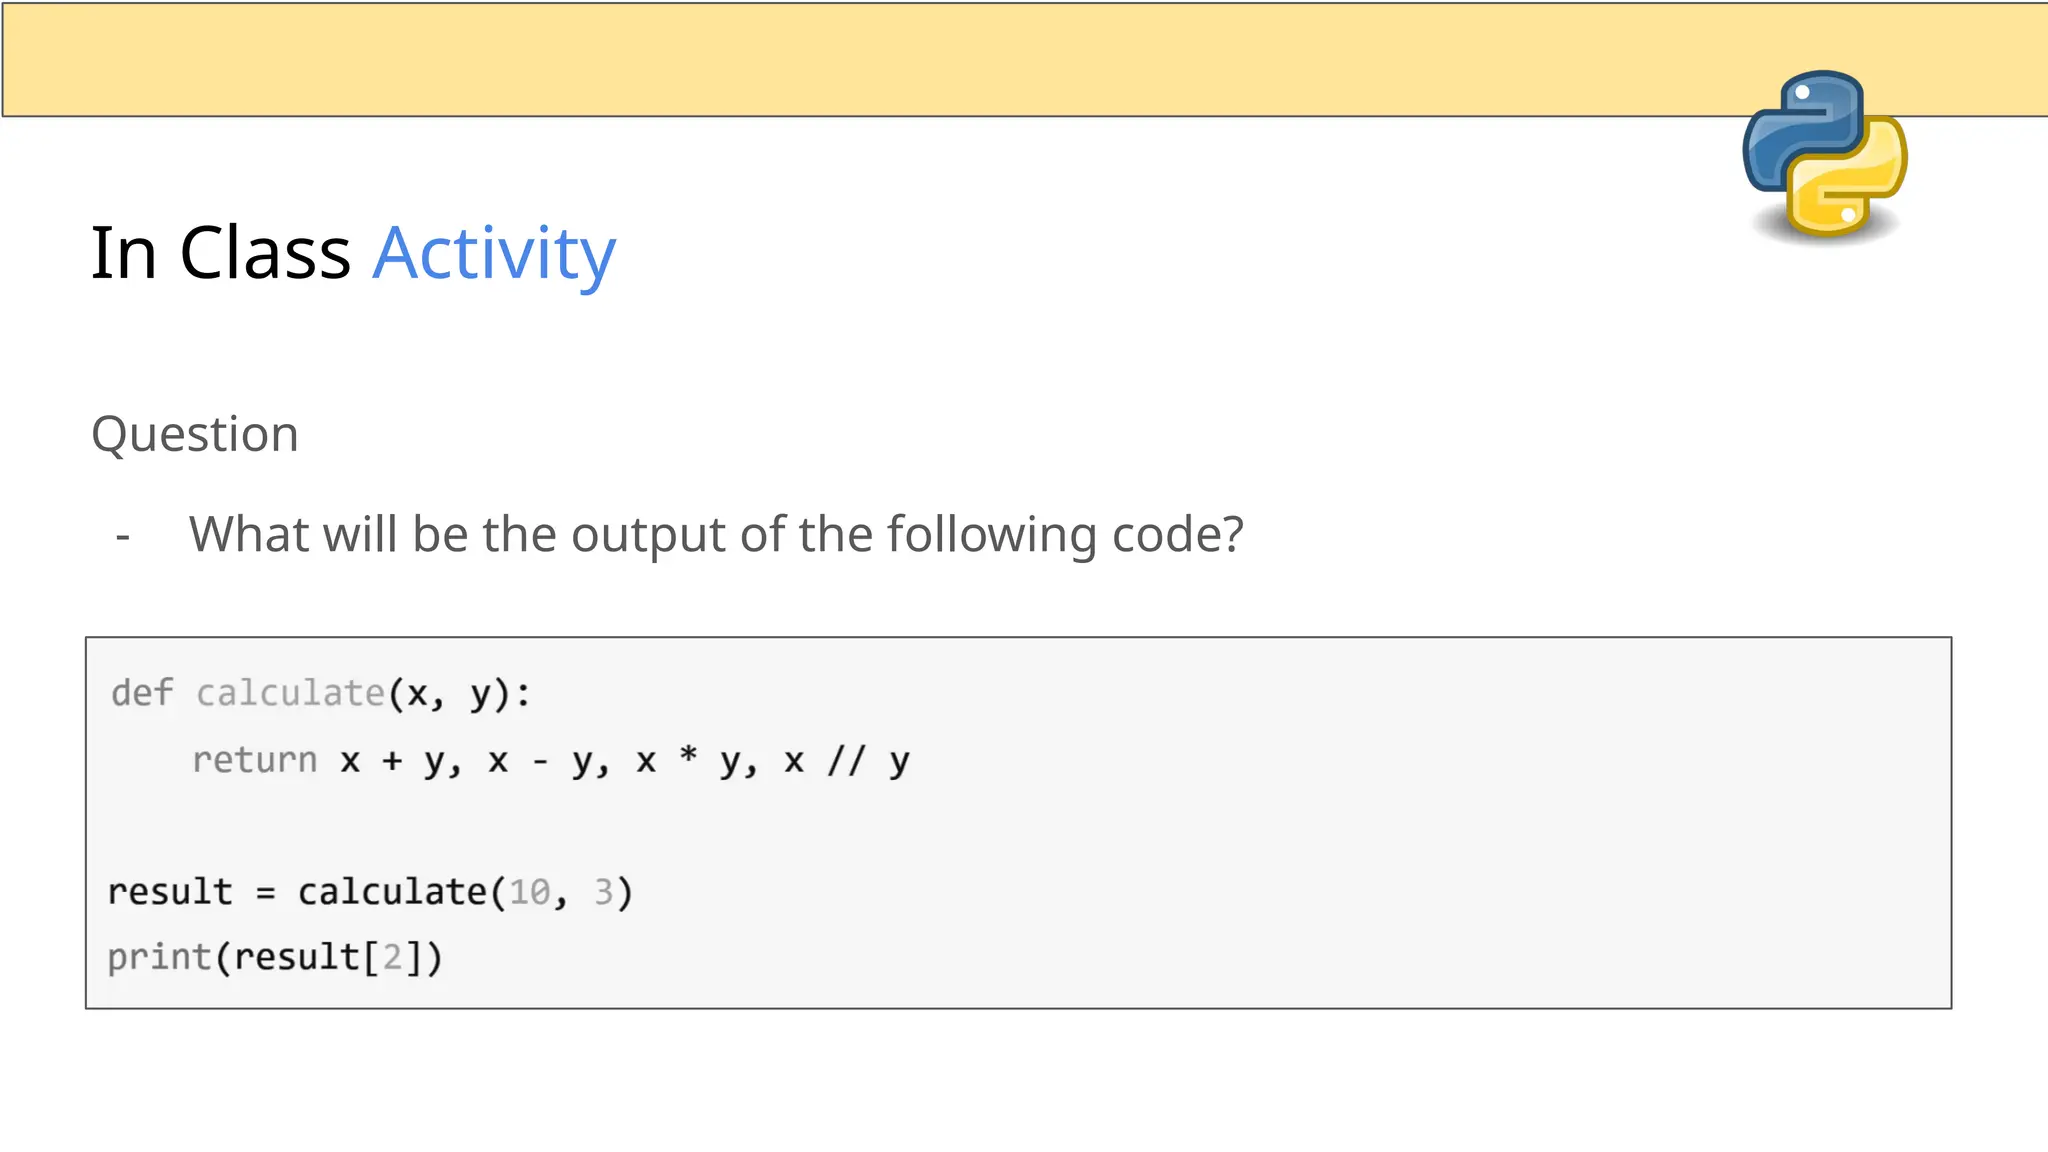Click the number 3 argument
Image resolution: width=2048 pixels, height=1152 pixels.
coord(603,891)
